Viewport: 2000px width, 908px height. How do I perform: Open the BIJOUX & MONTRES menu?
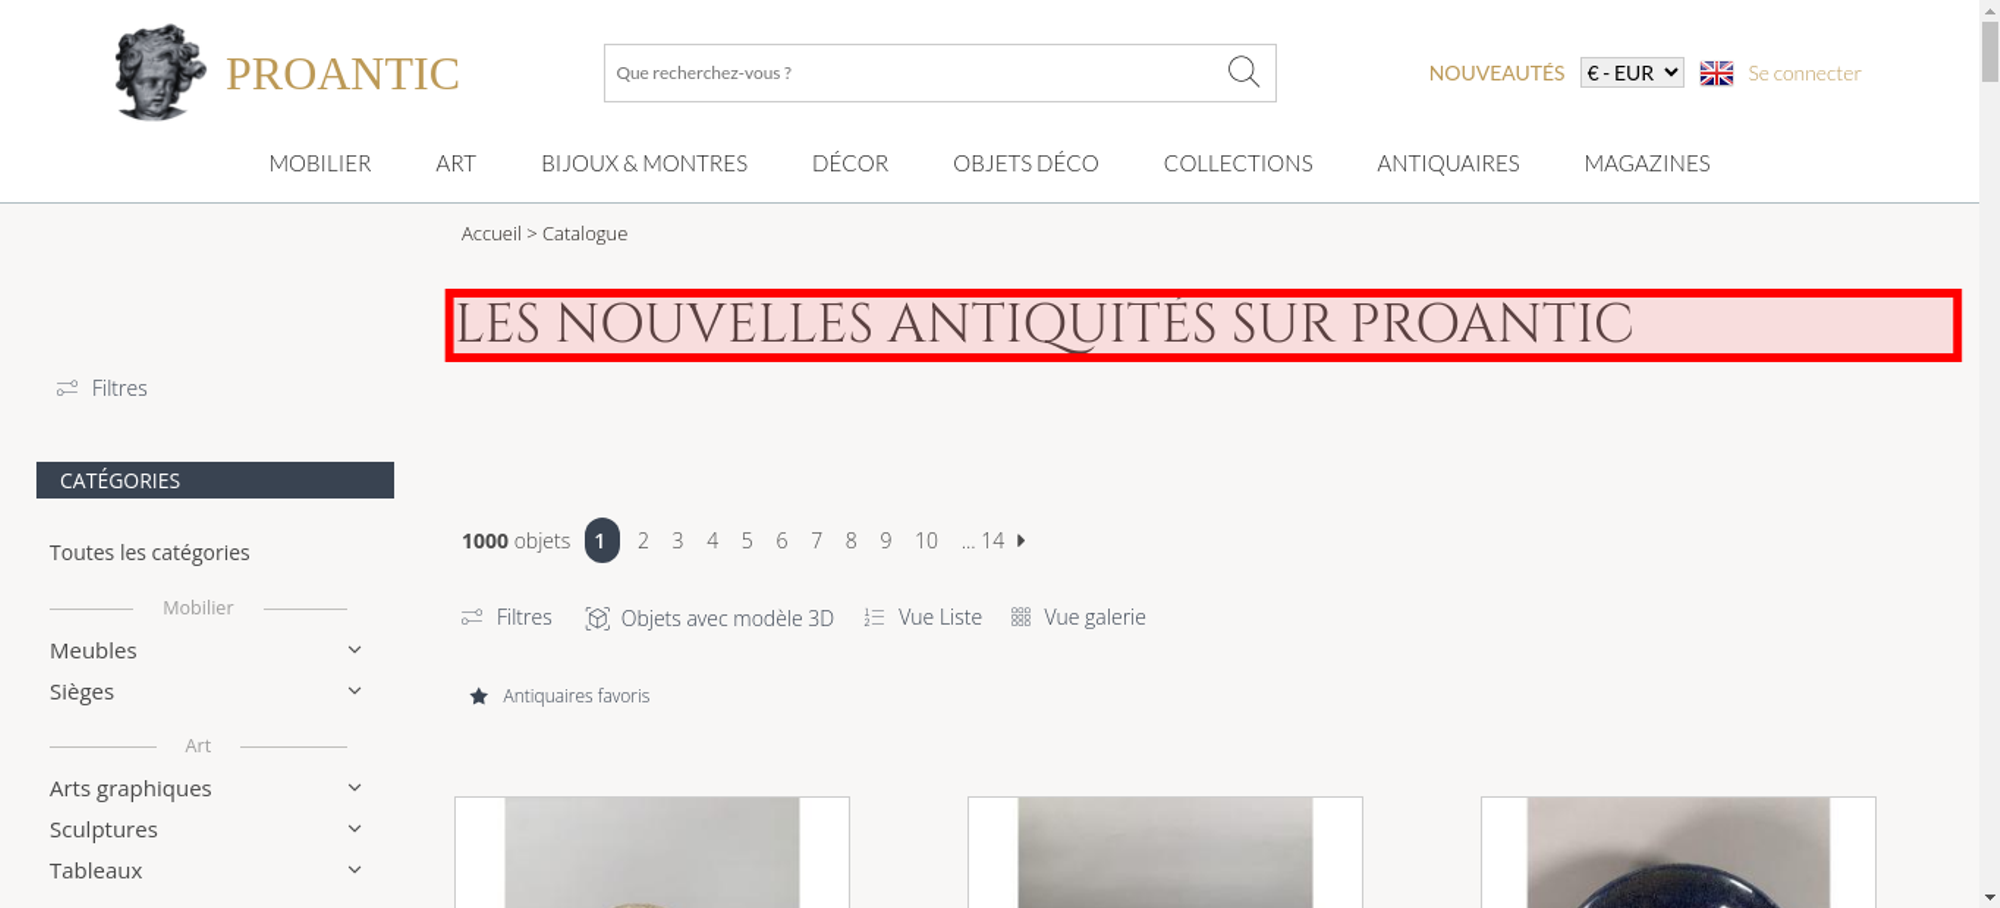(x=644, y=163)
